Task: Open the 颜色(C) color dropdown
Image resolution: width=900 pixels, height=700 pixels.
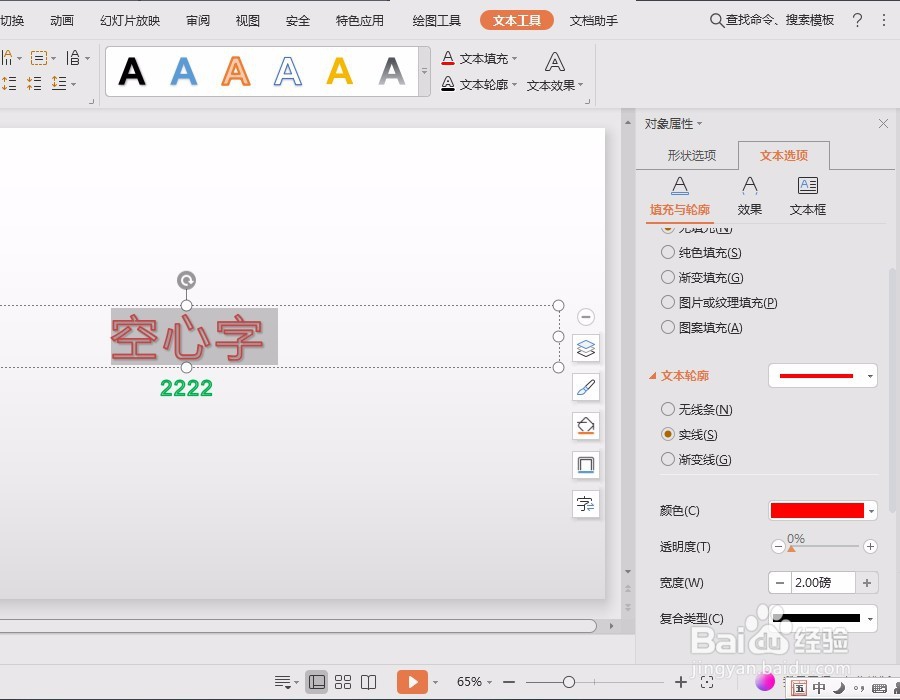Action: tap(871, 511)
